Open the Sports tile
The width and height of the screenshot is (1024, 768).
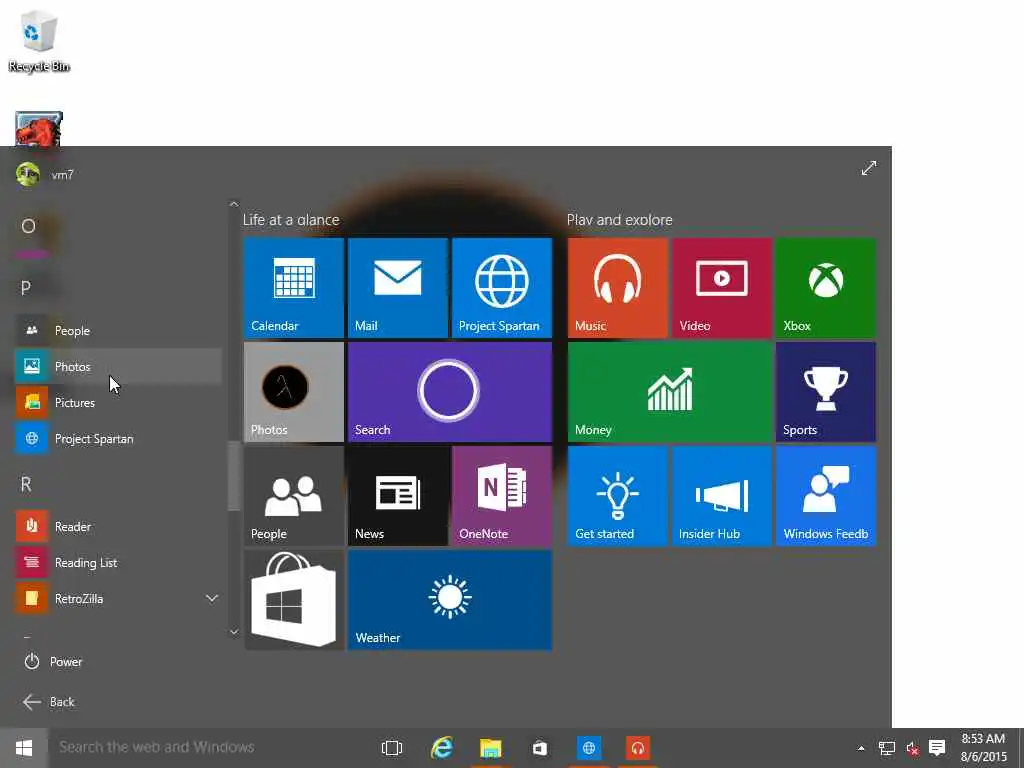tap(826, 392)
